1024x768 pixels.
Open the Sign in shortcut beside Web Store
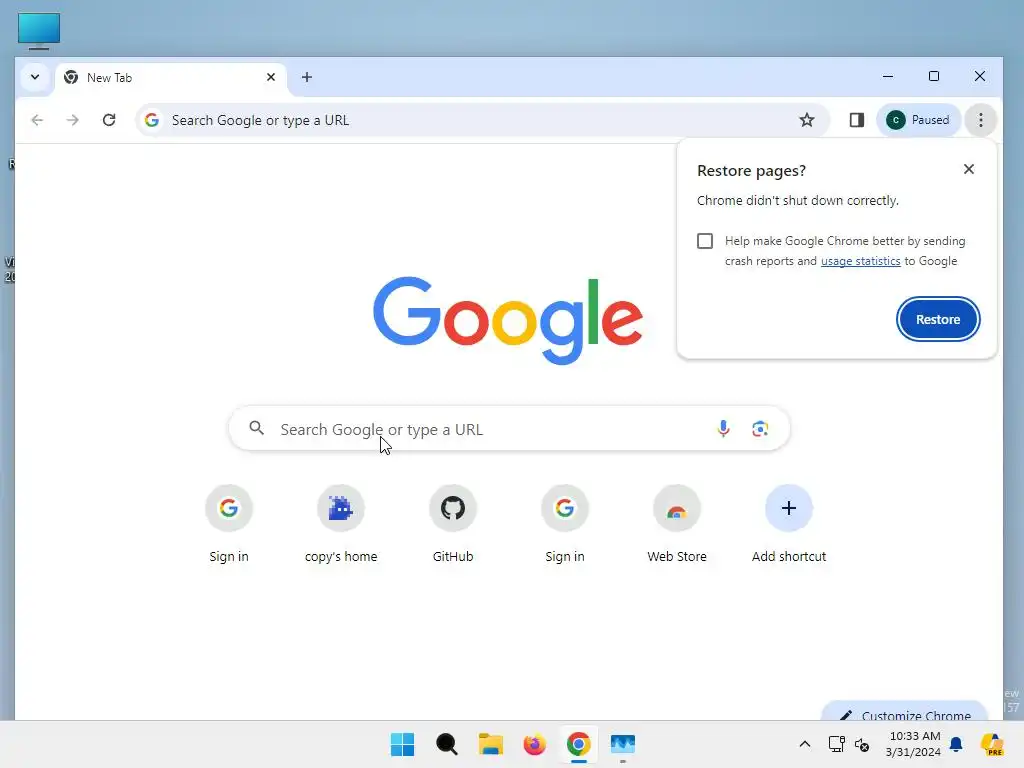[x=565, y=524]
